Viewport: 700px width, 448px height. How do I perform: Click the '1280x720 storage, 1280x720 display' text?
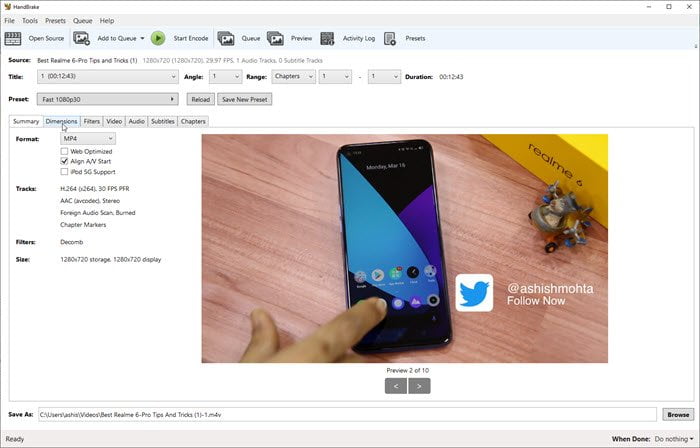coord(111,259)
